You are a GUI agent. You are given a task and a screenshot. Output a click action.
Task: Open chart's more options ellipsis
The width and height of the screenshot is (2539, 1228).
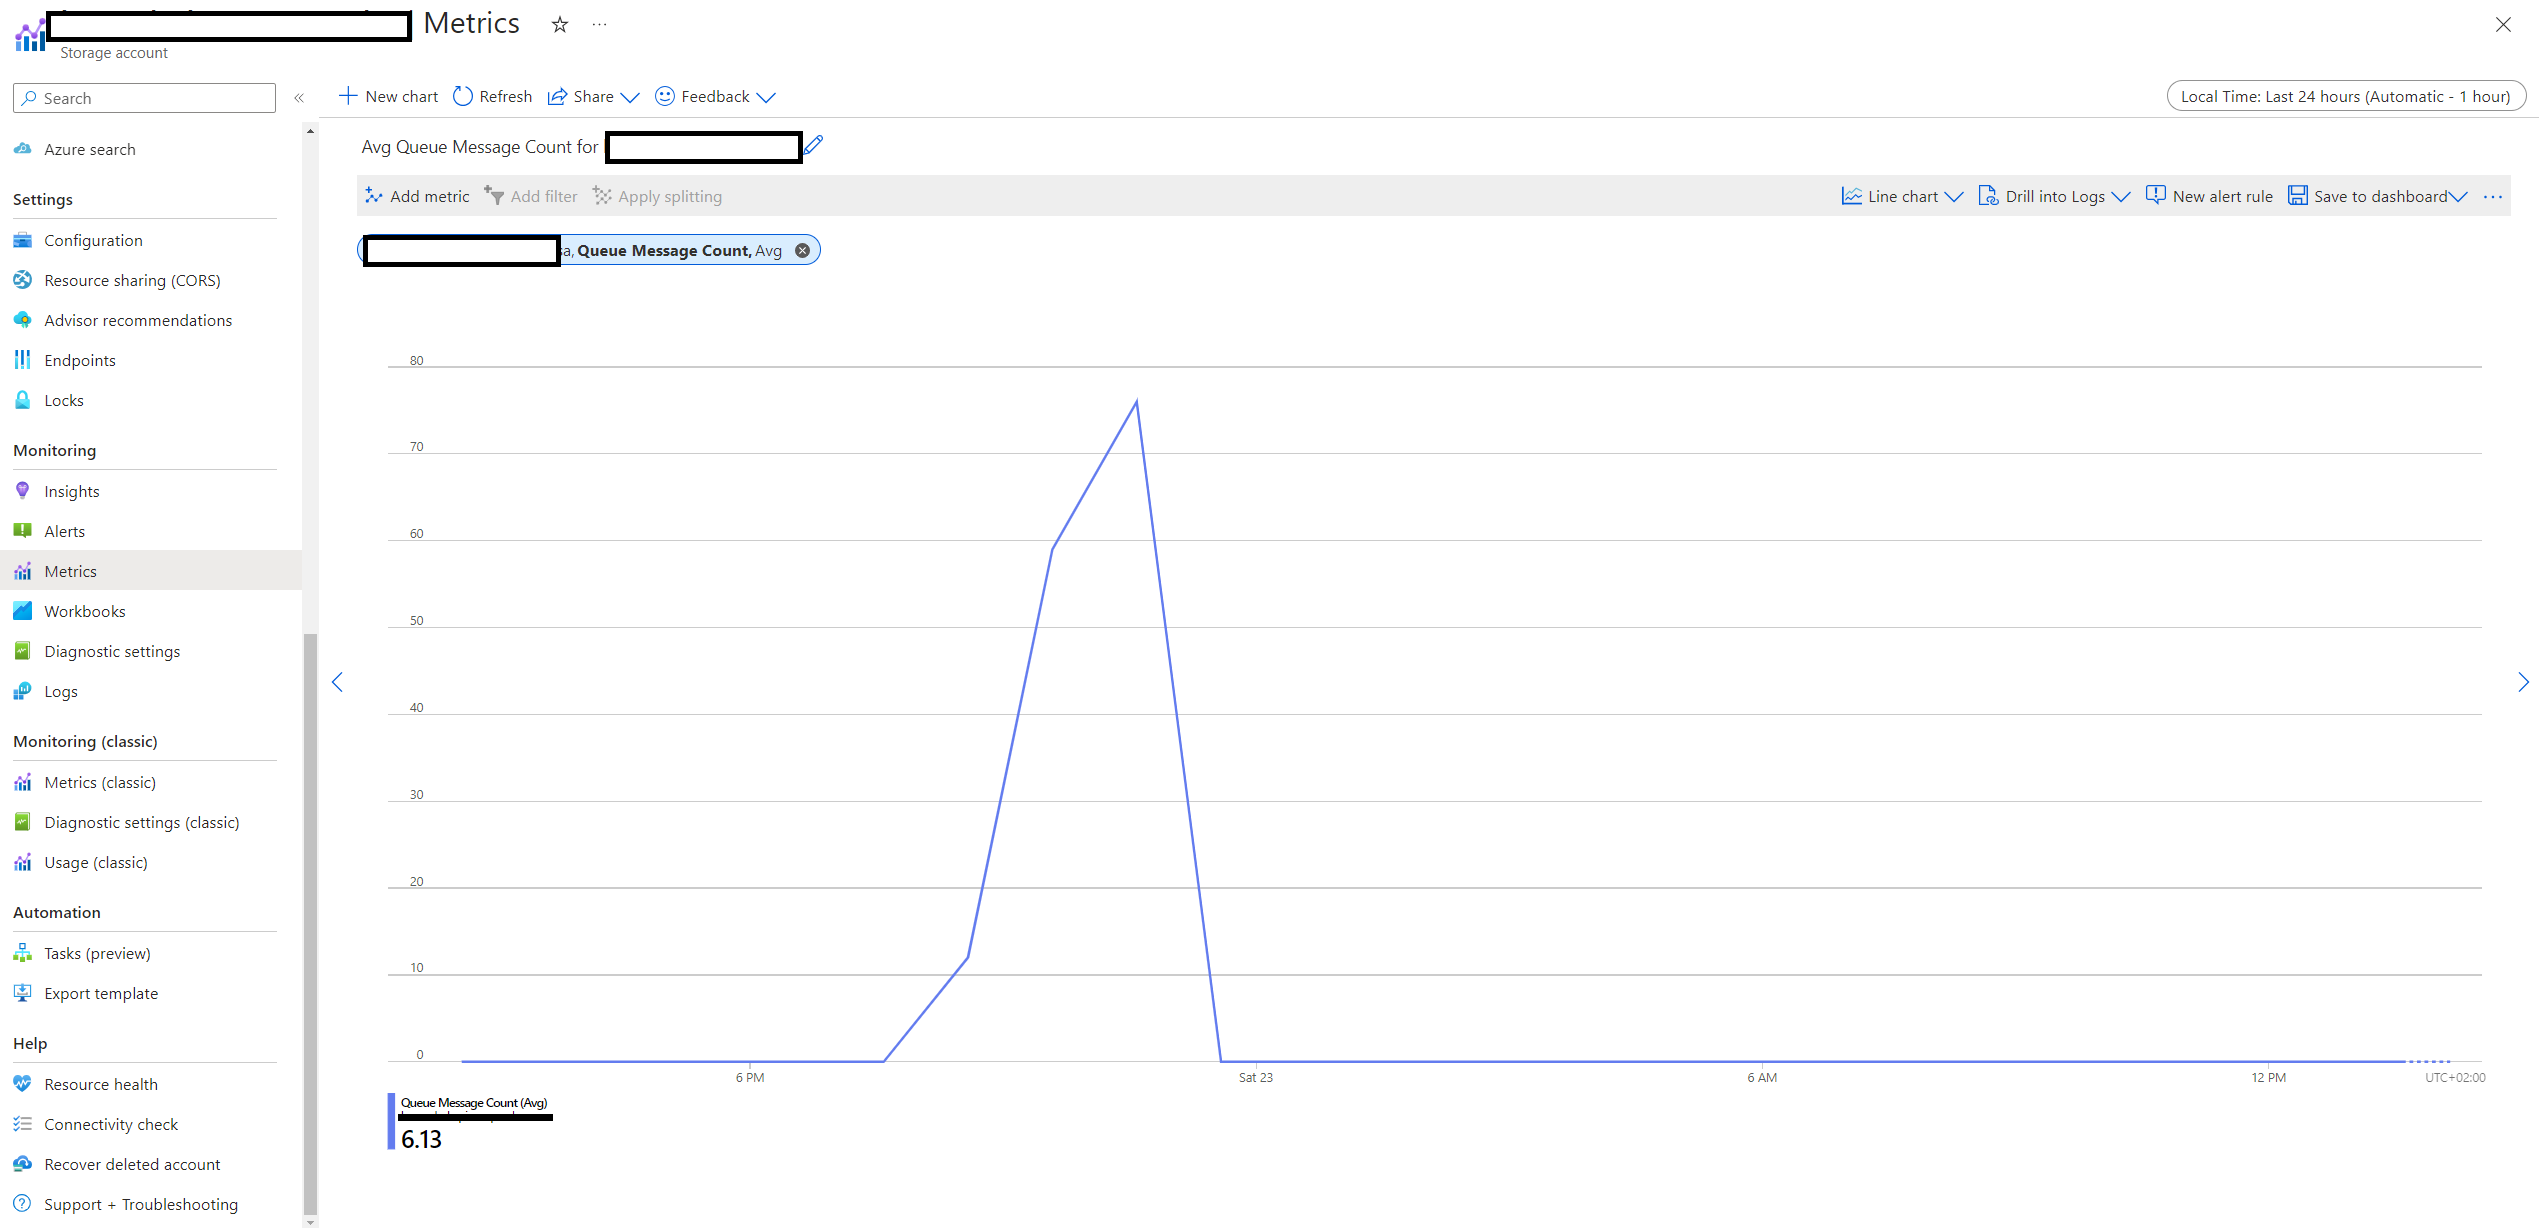2493,197
